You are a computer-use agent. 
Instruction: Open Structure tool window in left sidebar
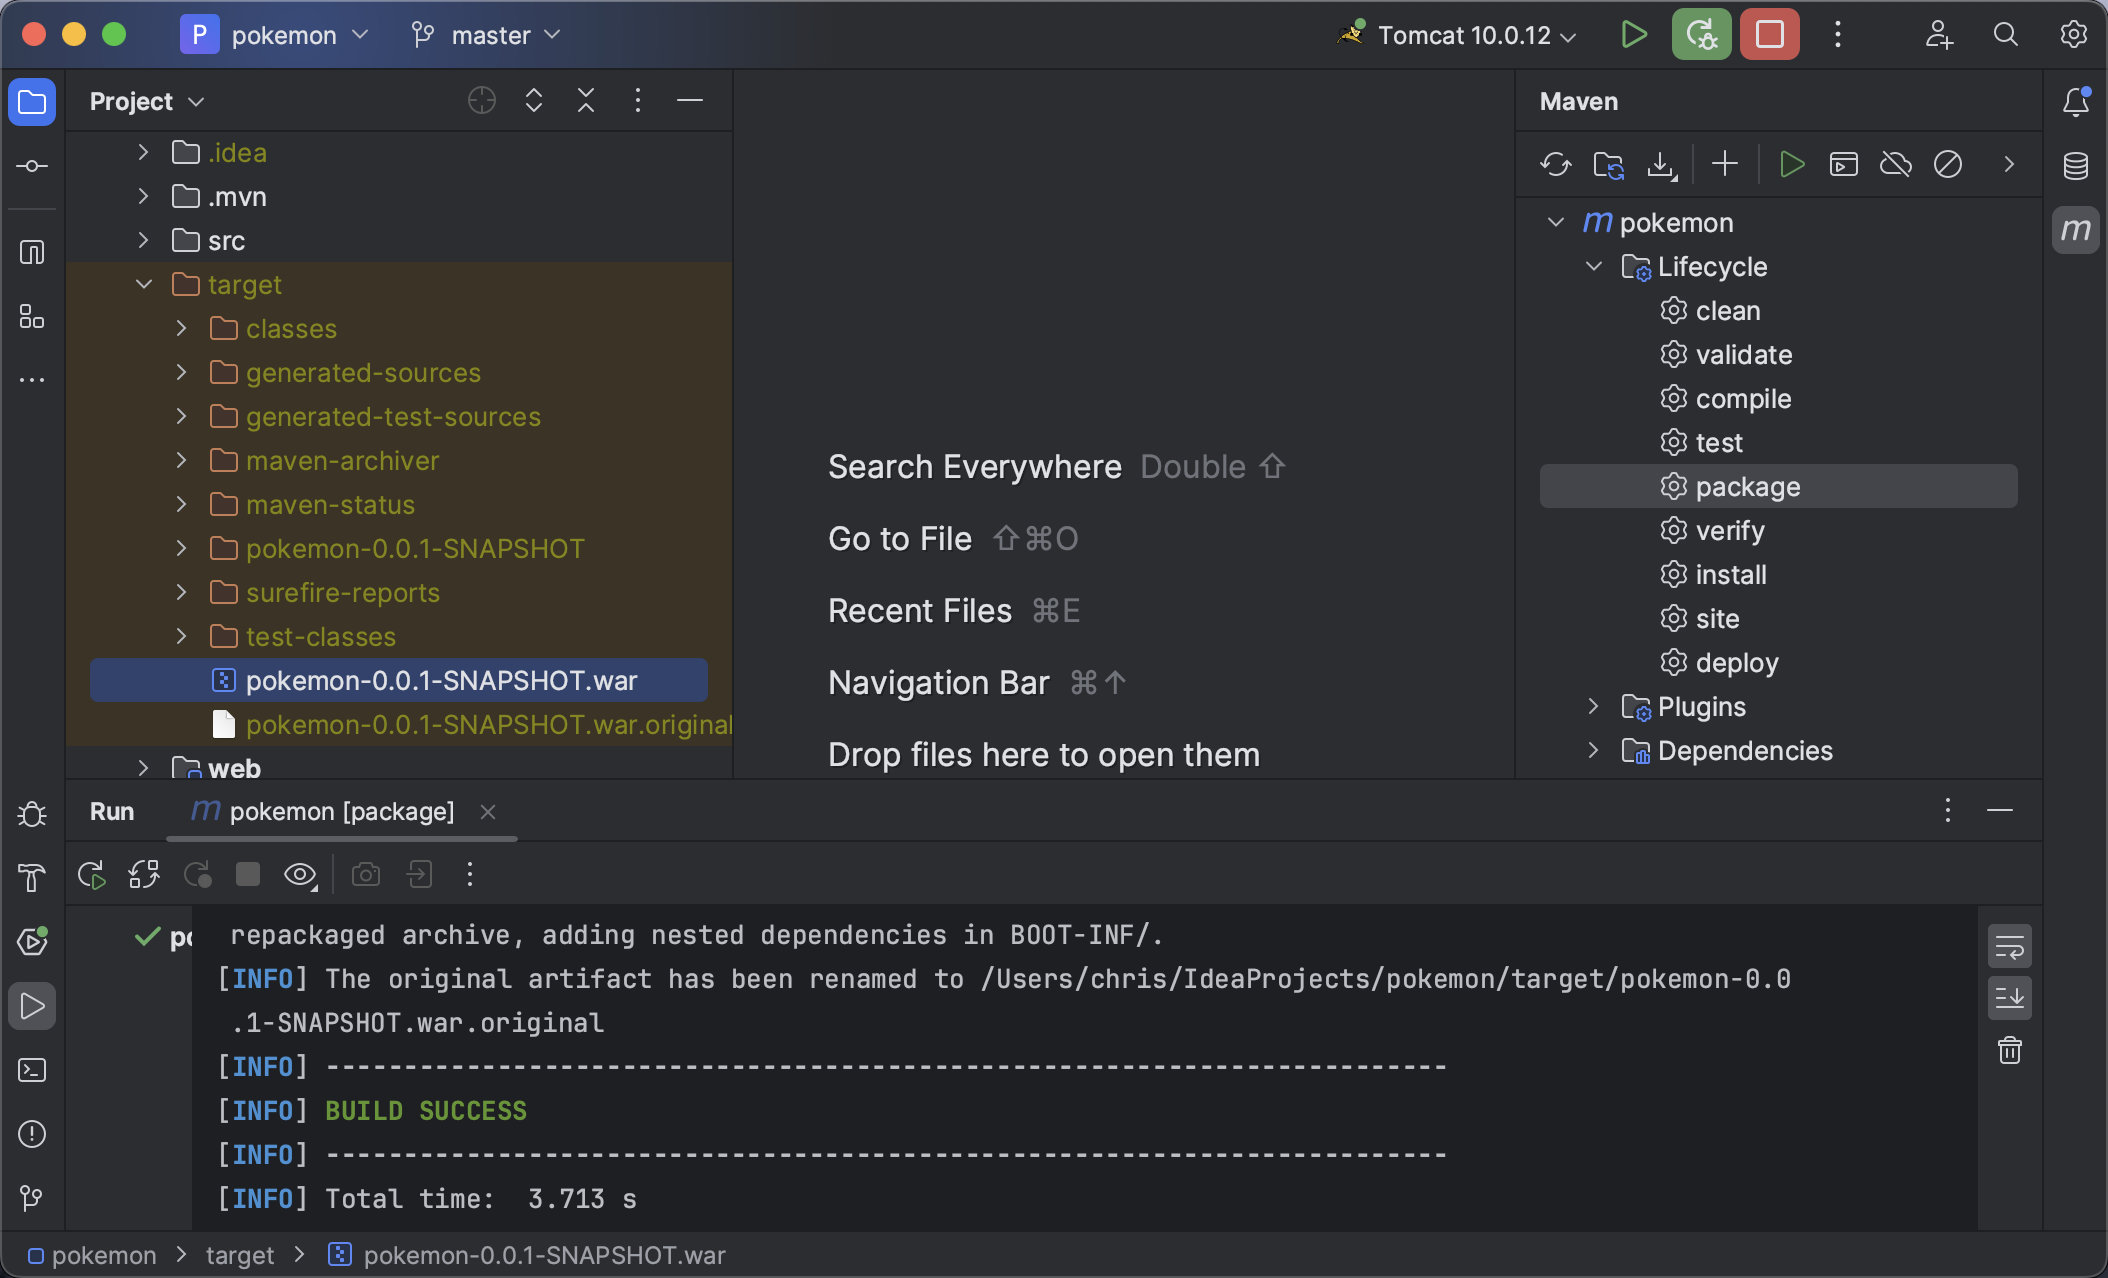(x=32, y=317)
